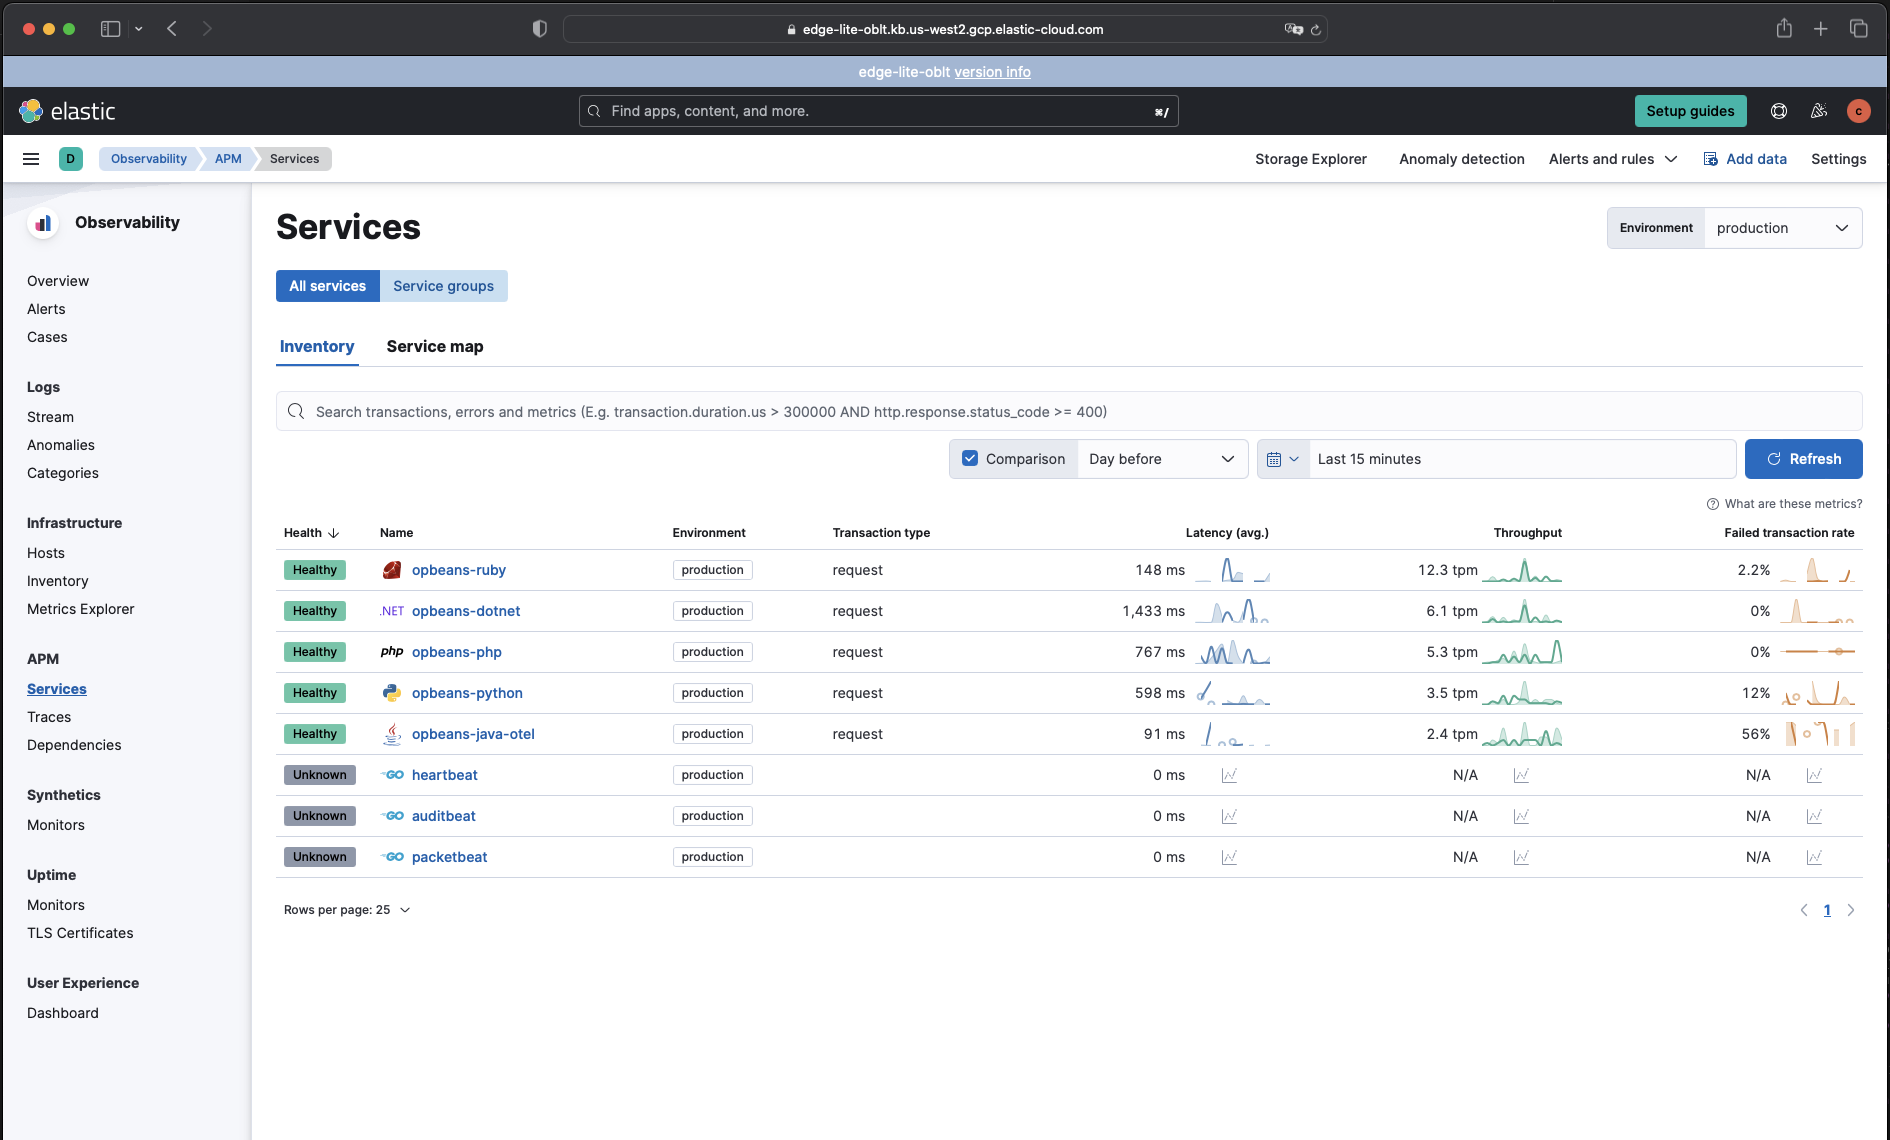Click Last 15 minutes time range
Screen dimensions: 1890x1140
[1524, 459]
